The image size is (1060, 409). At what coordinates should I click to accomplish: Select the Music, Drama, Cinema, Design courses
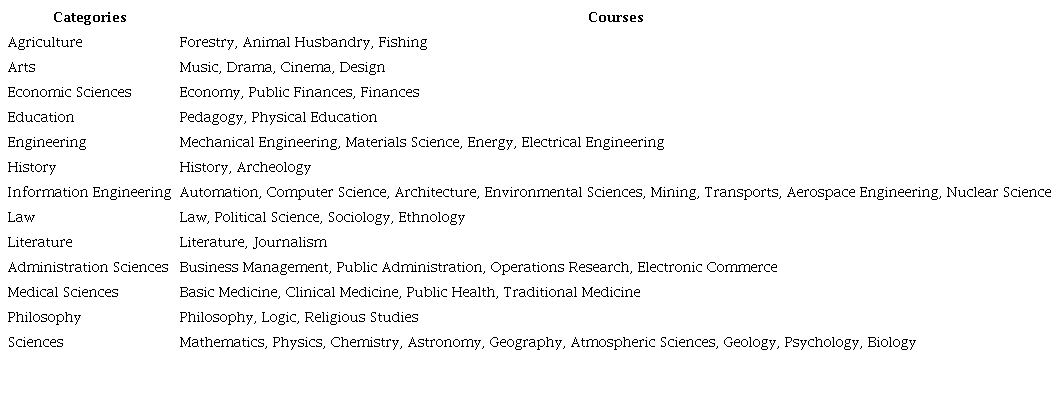[x=282, y=68]
